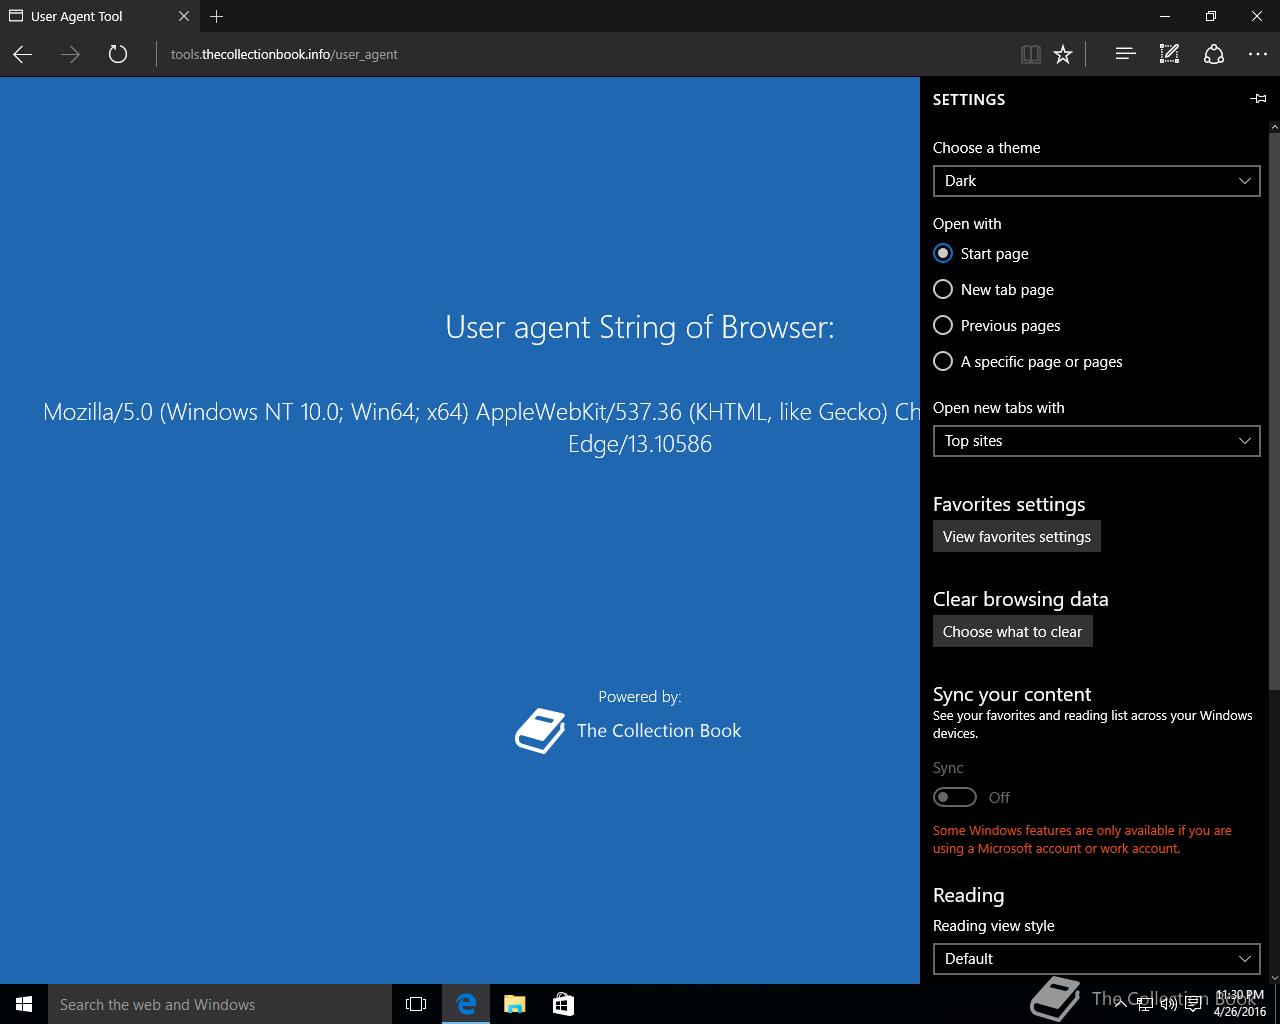Open the More actions ellipsis menu
The image size is (1280, 1024).
[1258, 54]
